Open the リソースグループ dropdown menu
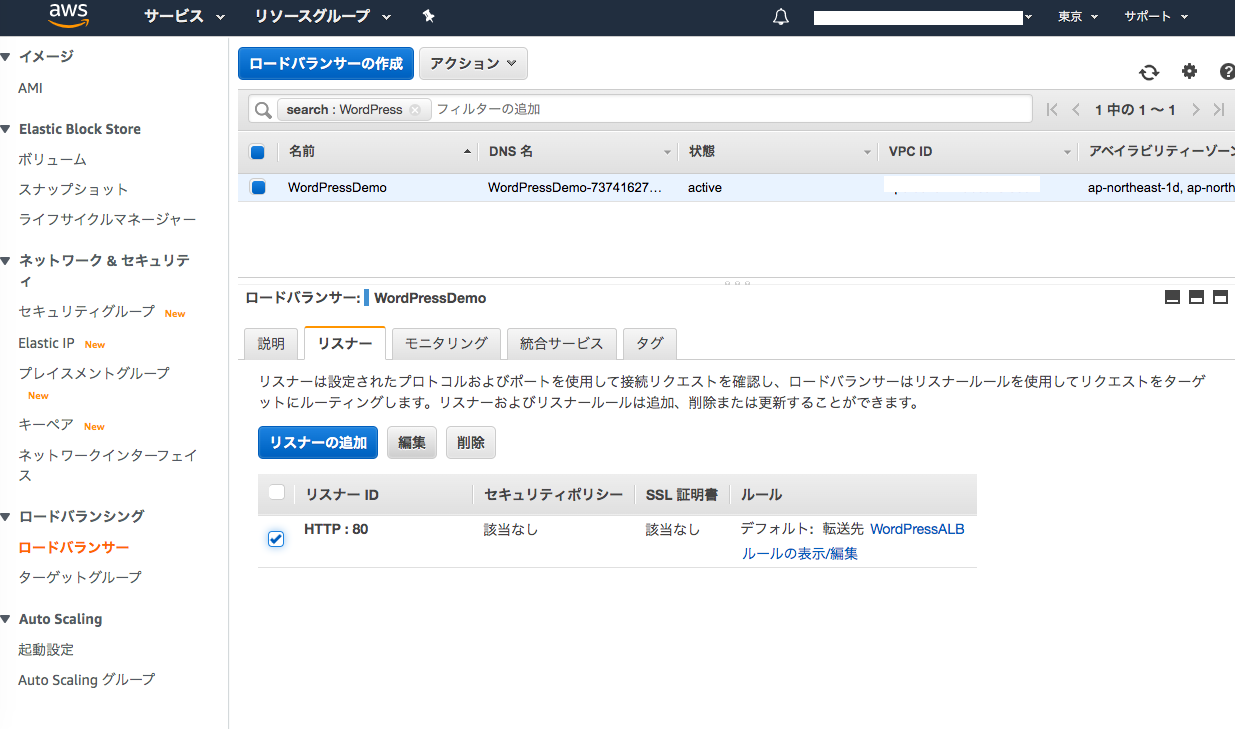The image size is (1235, 729). point(322,16)
